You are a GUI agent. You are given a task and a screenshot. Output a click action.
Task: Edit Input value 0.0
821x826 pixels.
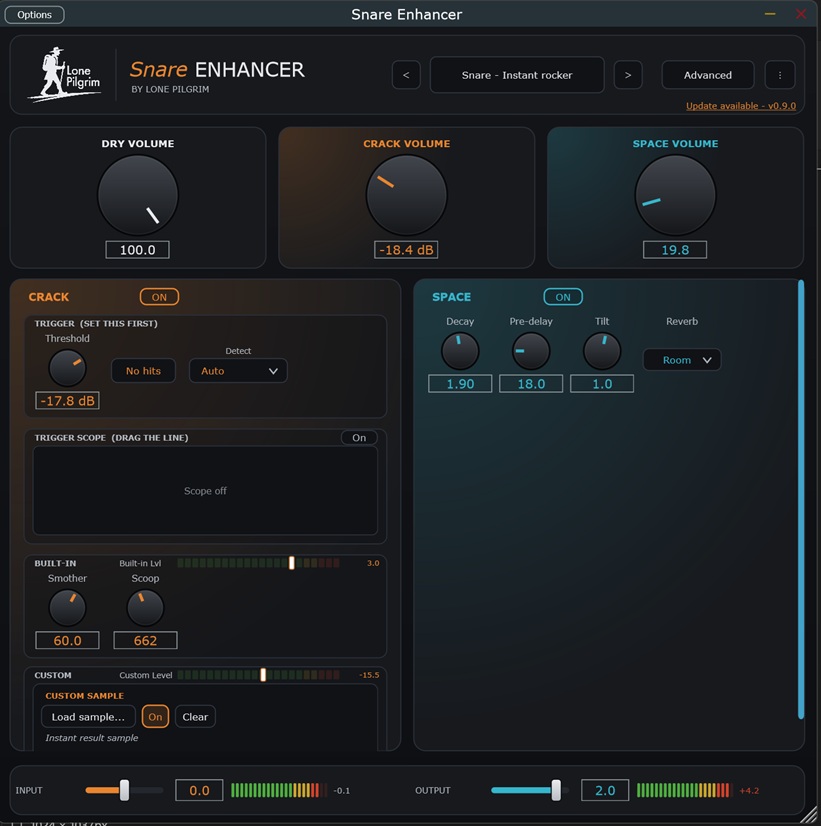pyautogui.click(x=199, y=790)
